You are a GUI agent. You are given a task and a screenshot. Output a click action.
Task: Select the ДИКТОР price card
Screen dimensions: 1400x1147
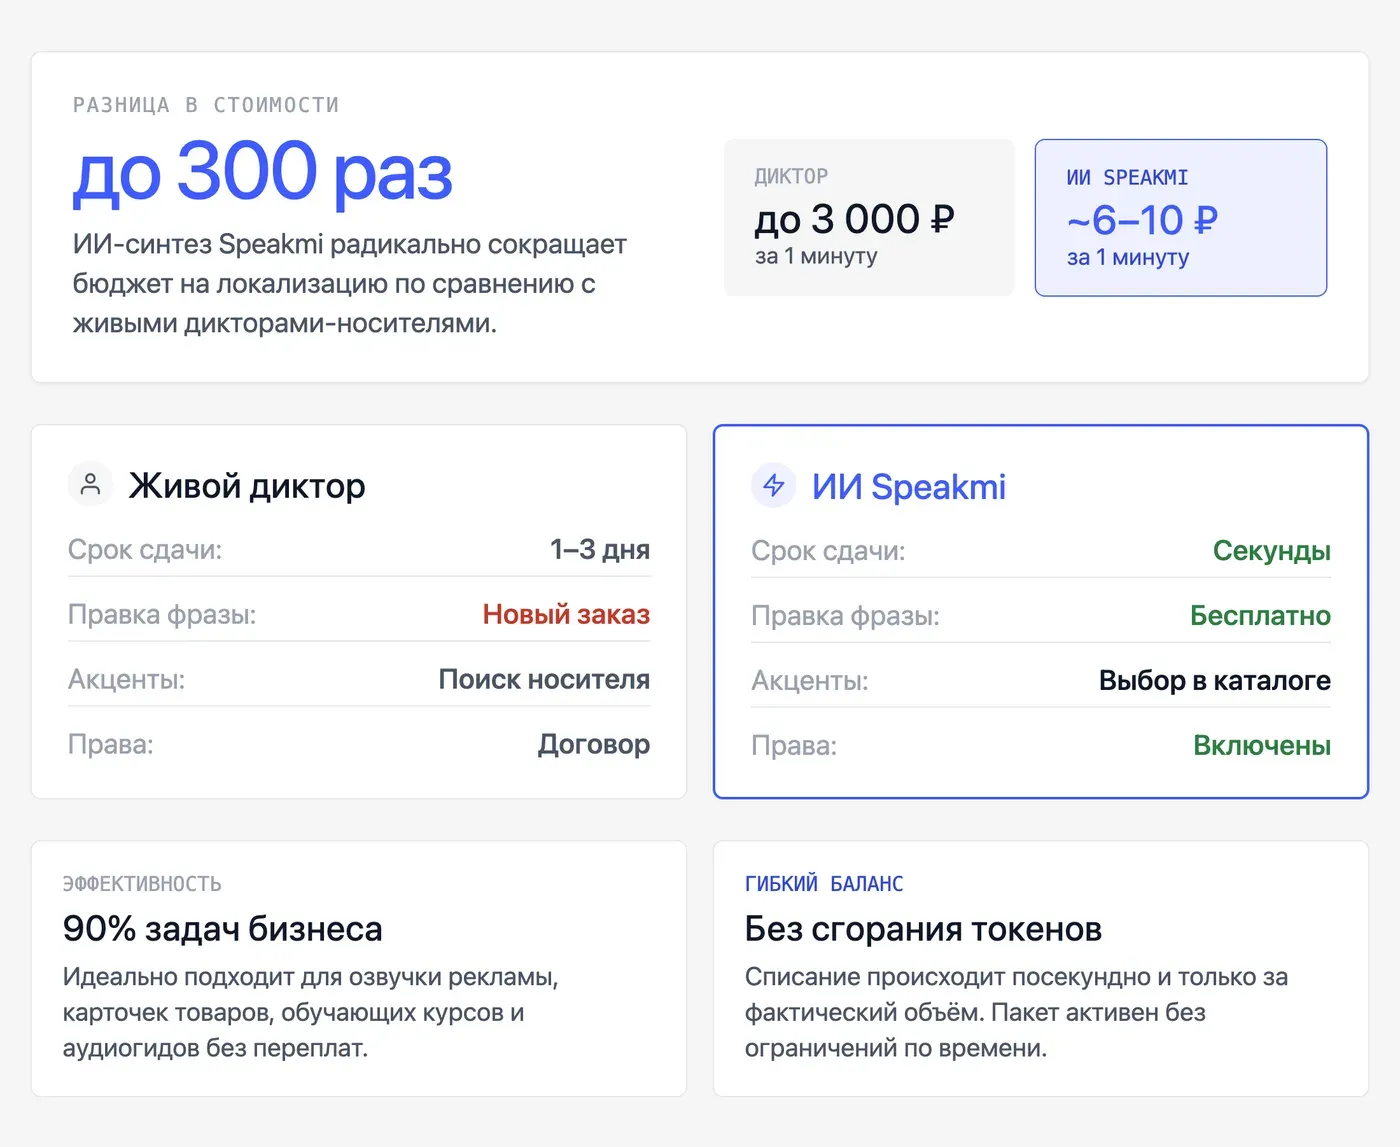tap(869, 217)
